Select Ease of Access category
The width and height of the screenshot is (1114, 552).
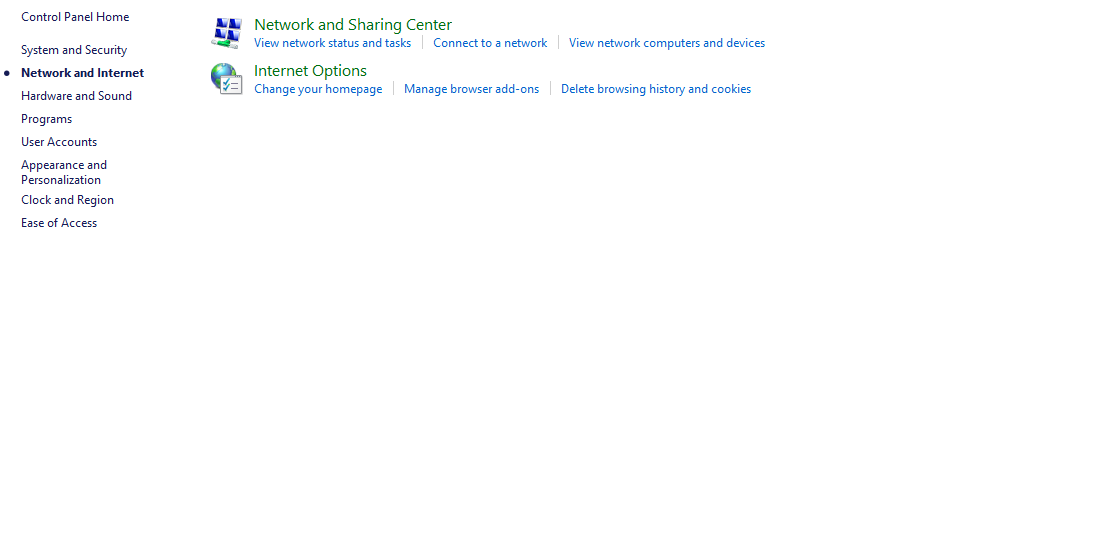[x=59, y=223]
